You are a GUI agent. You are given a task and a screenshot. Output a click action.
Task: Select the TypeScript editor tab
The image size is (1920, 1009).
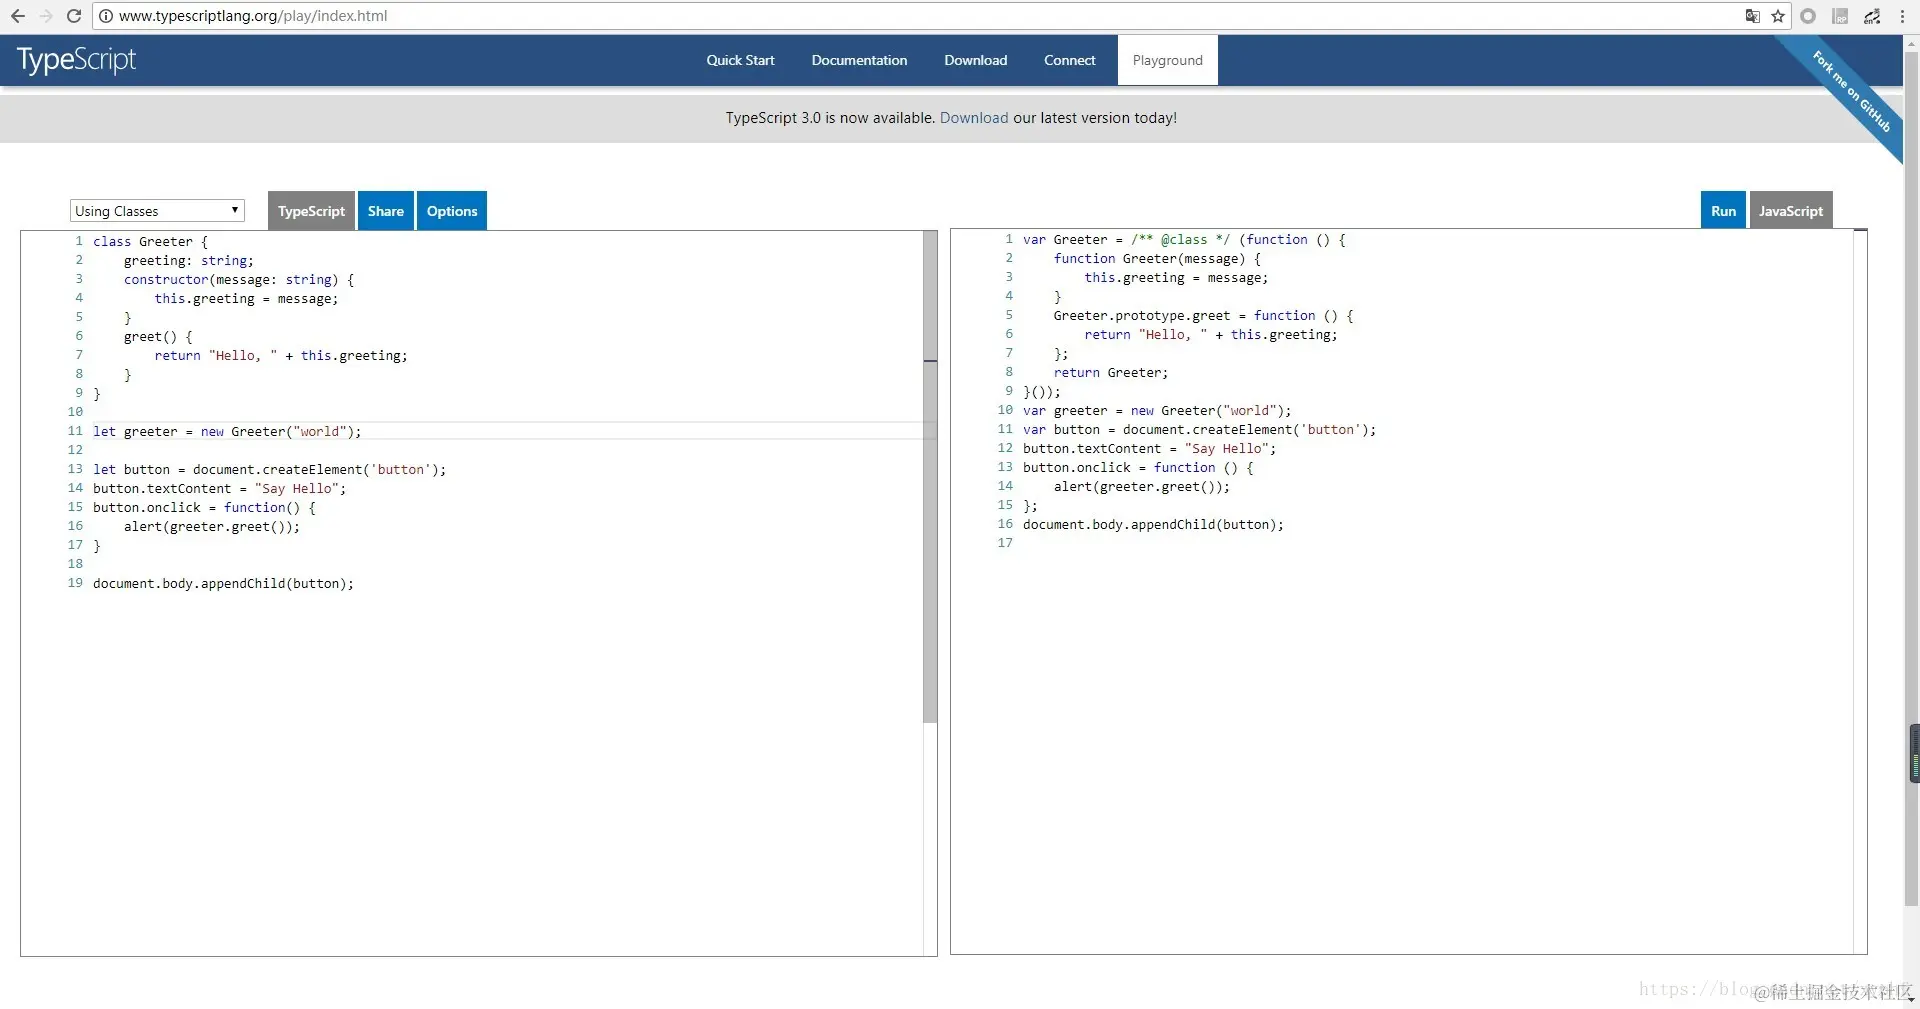(311, 211)
